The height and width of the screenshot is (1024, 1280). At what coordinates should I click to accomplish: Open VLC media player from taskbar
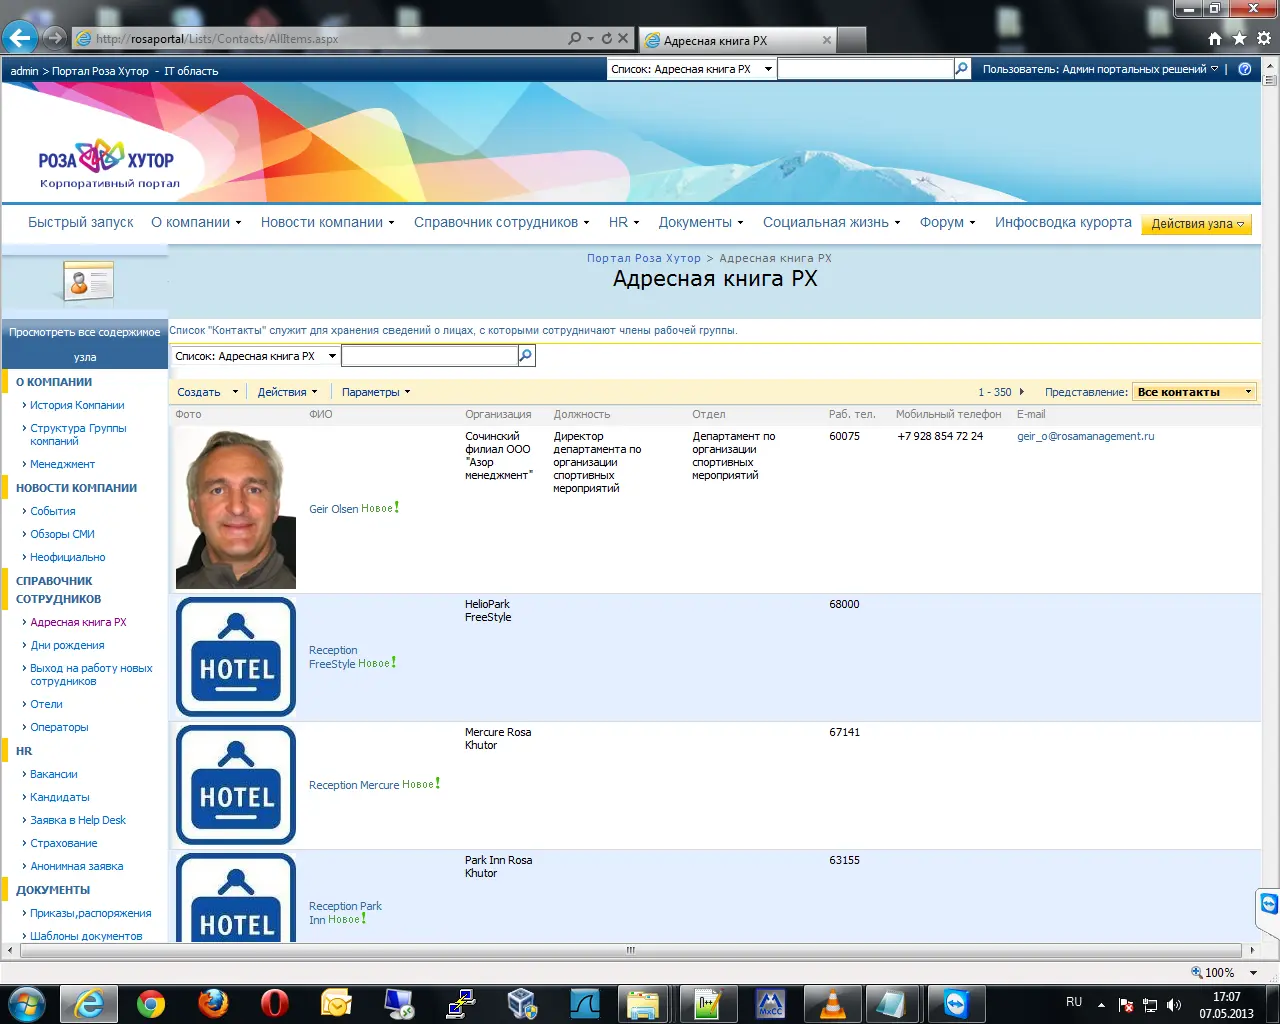click(x=832, y=1003)
